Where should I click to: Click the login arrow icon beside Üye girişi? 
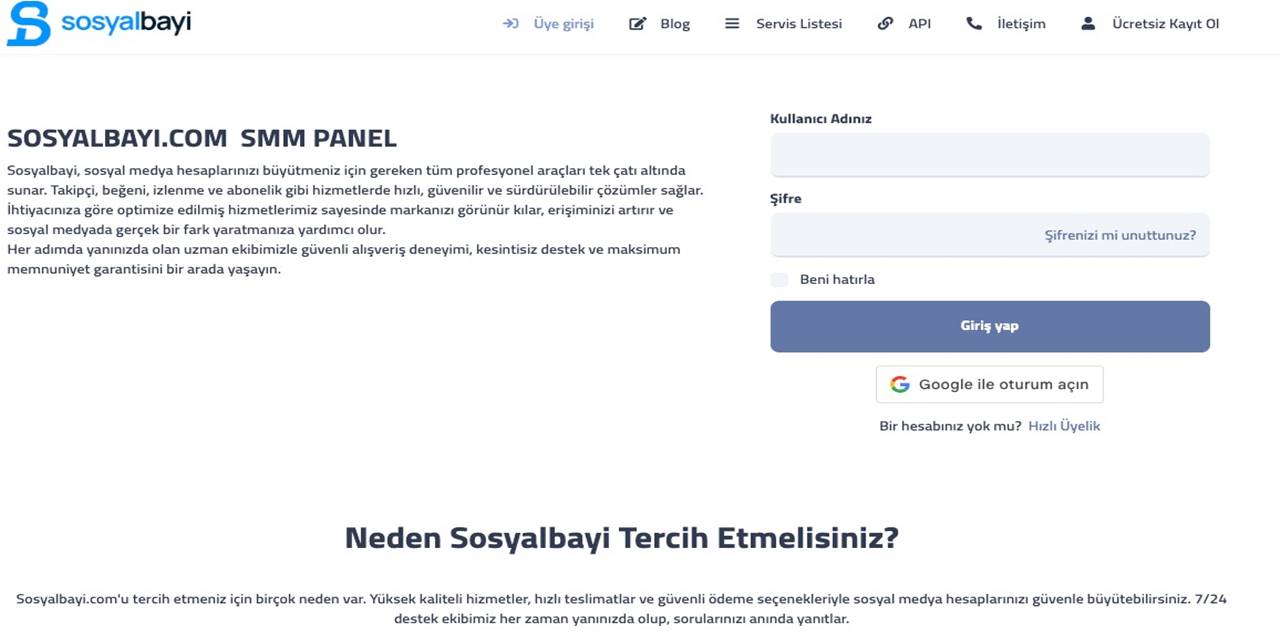click(511, 23)
